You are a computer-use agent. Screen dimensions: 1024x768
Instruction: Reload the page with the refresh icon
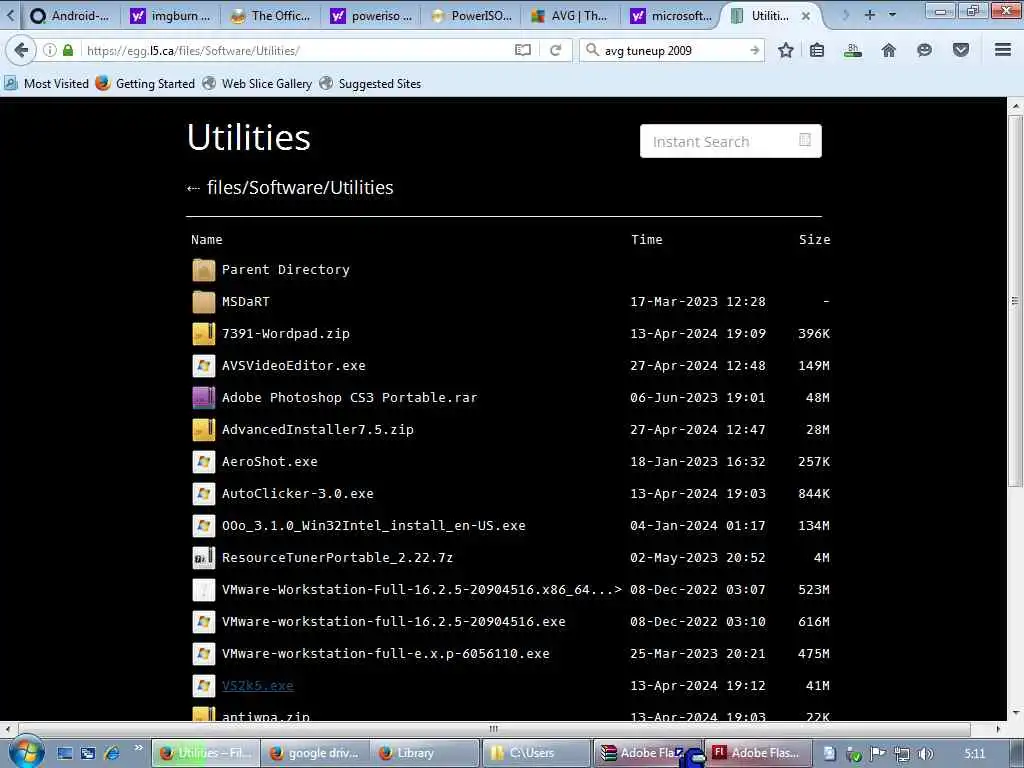[x=556, y=50]
